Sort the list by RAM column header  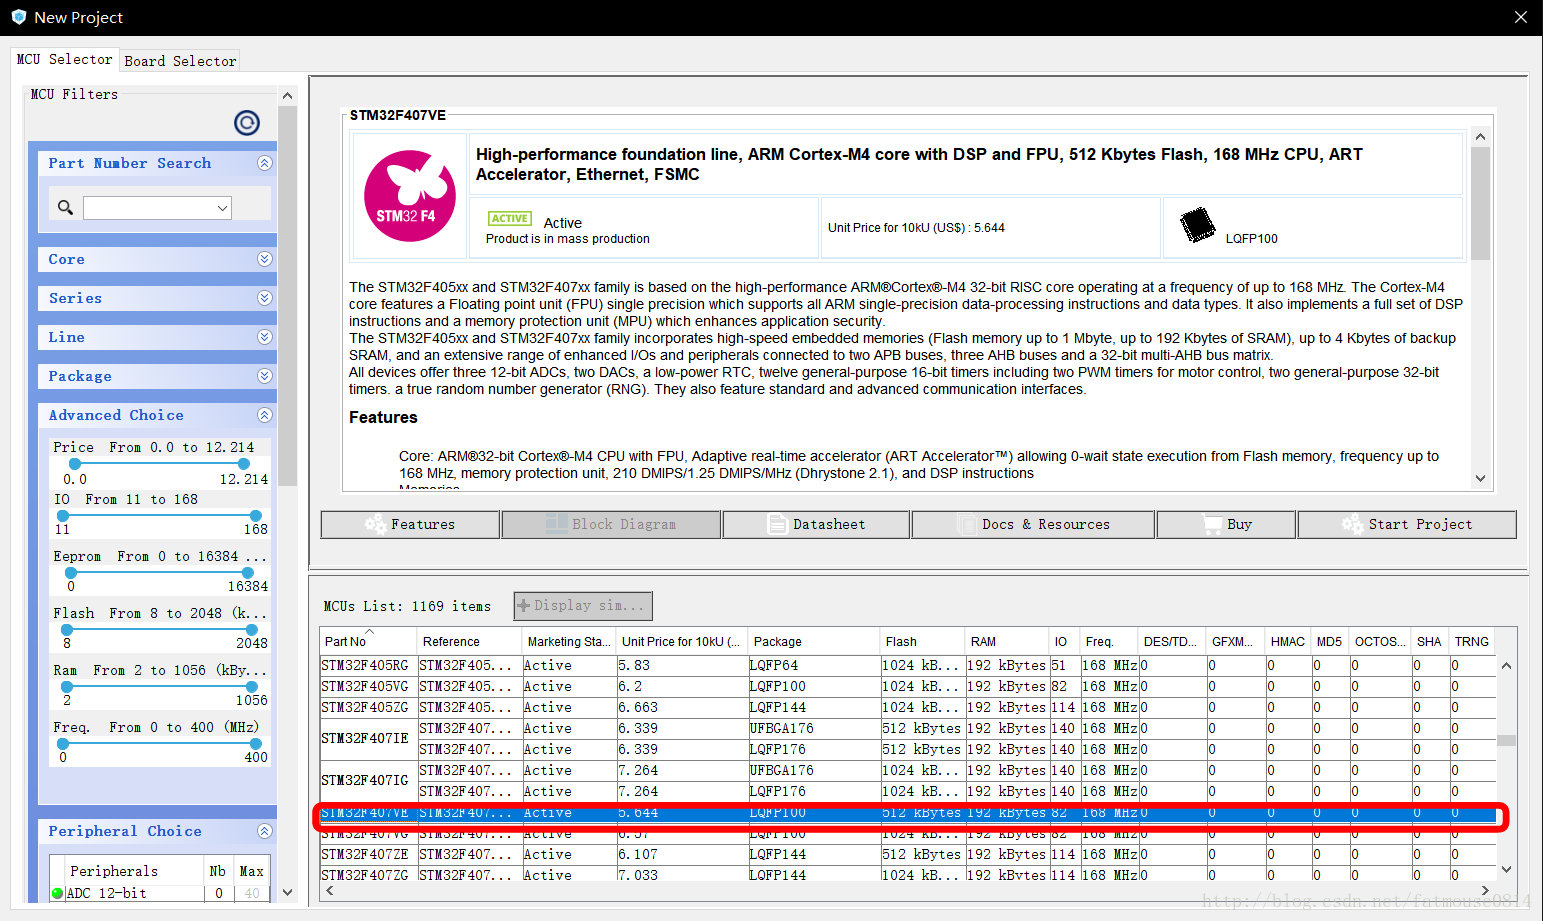[x=1006, y=641]
